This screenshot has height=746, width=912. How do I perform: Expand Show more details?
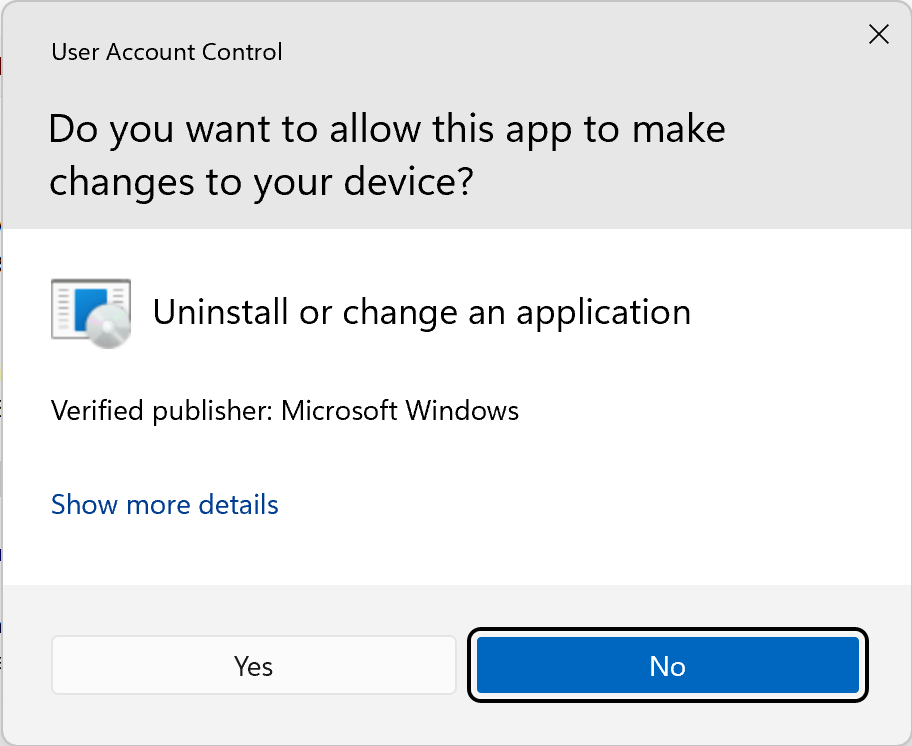point(164,505)
